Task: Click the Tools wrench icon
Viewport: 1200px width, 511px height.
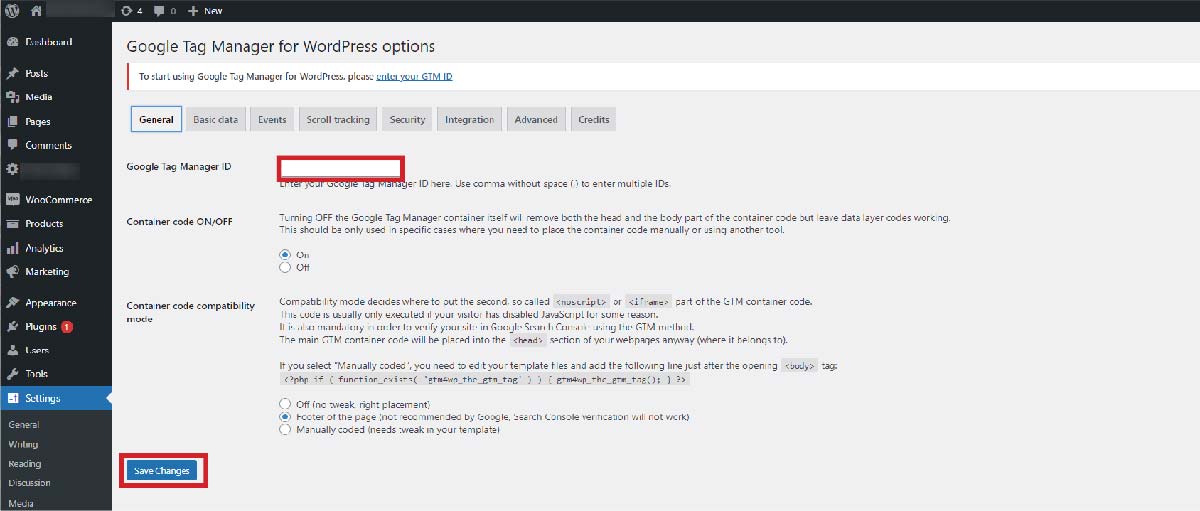Action: (x=12, y=375)
